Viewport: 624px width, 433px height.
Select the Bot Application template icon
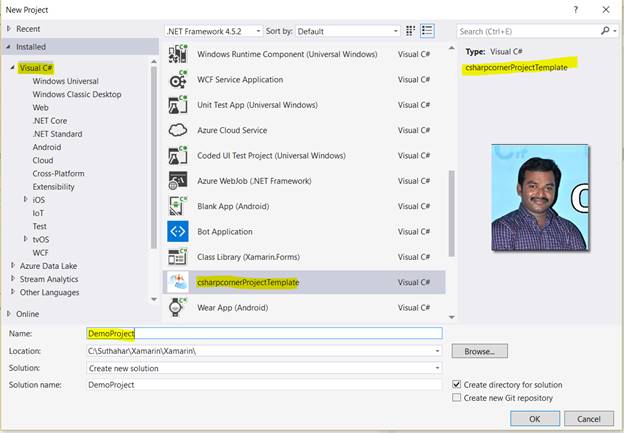[x=178, y=232]
